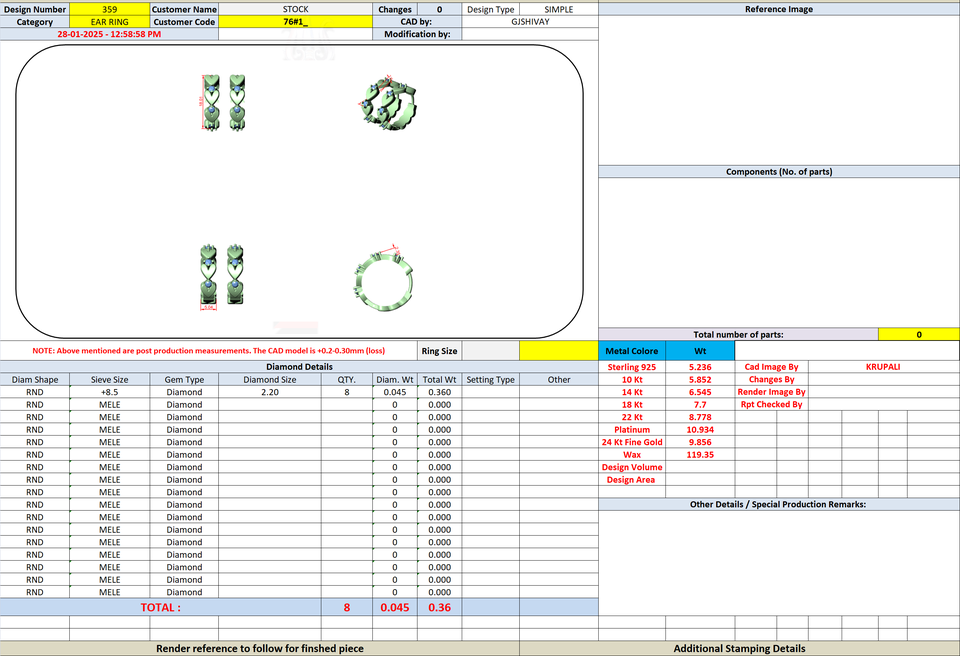Click the Design Type value SIMPLE
960x656 pixels.
[x=558, y=9]
